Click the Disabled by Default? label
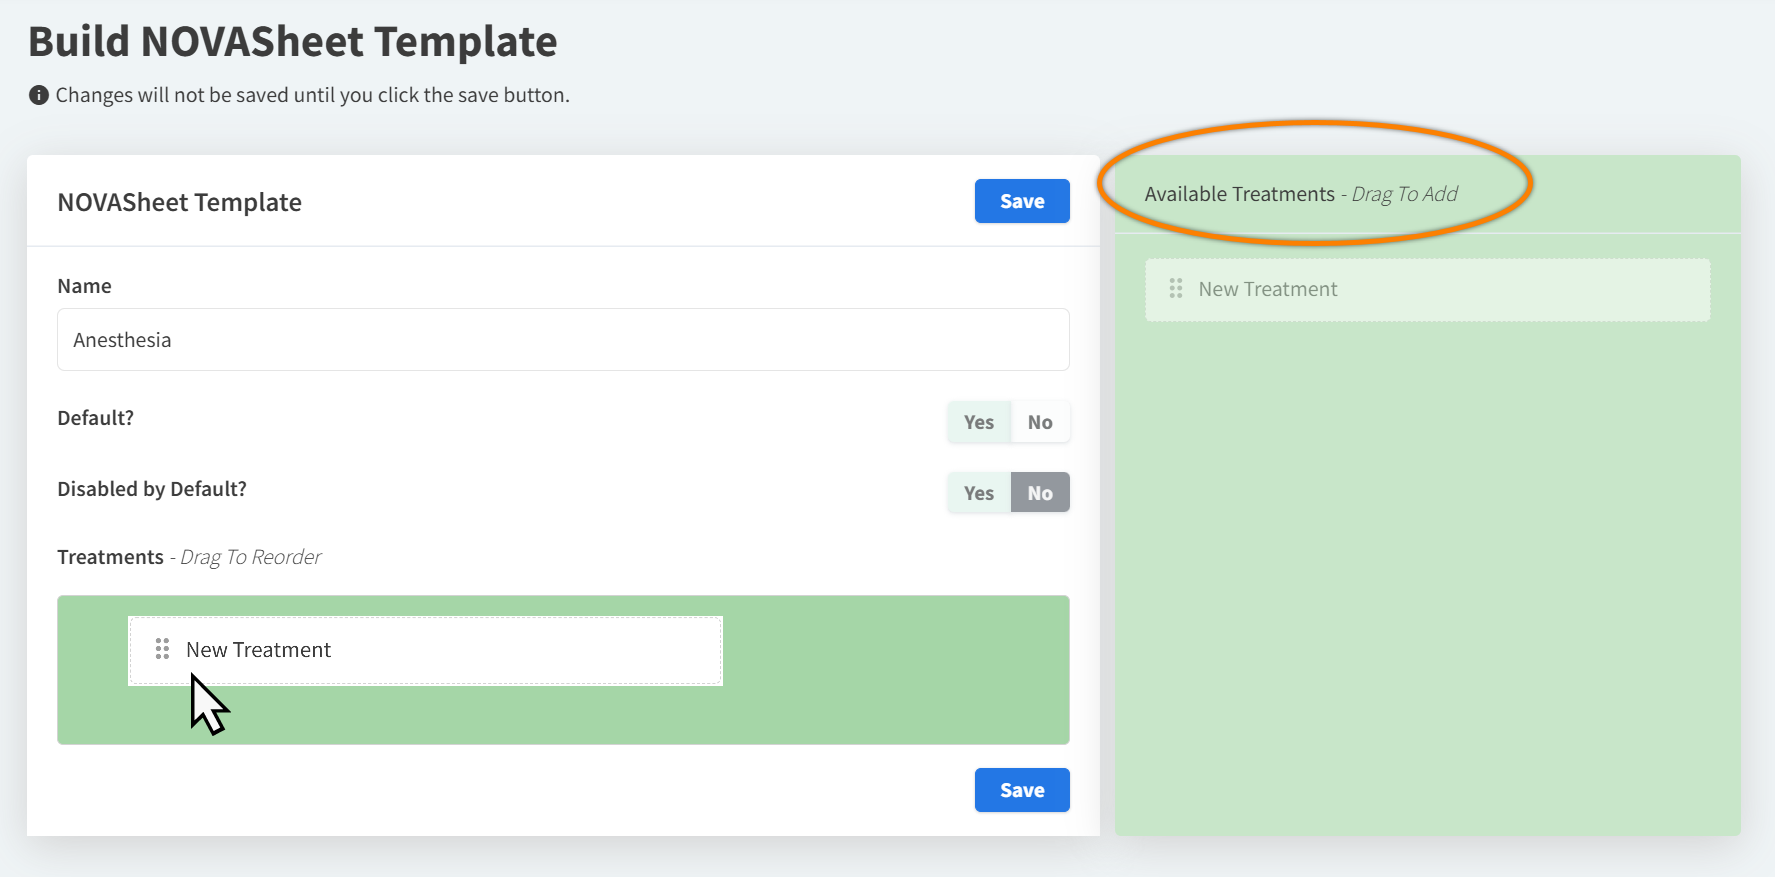This screenshot has width=1775, height=877. tap(152, 489)
